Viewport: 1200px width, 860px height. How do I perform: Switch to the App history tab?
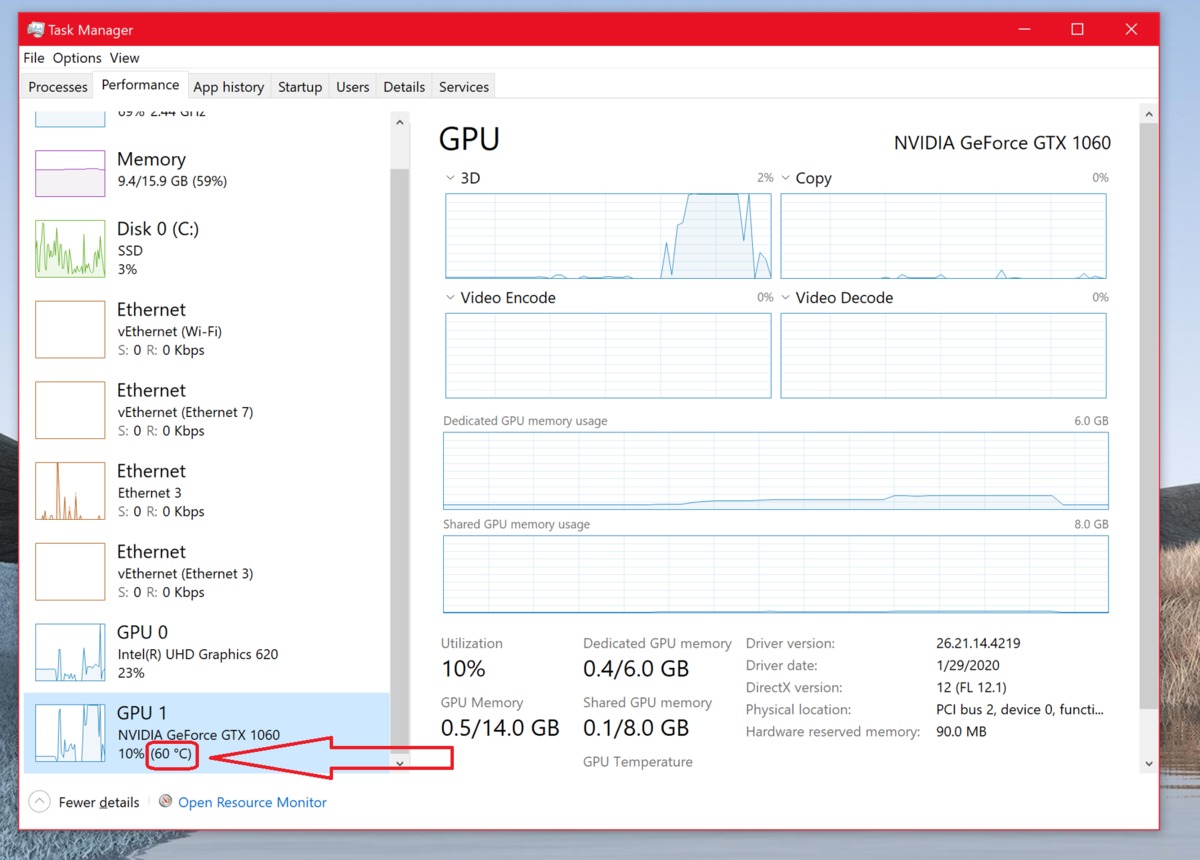(229, 87)
